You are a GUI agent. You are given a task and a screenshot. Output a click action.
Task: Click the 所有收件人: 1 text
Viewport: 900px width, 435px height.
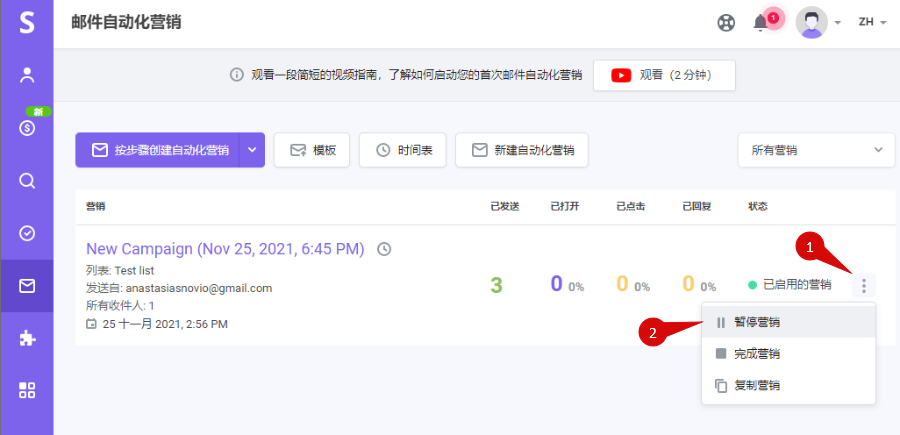click(120, 306)
